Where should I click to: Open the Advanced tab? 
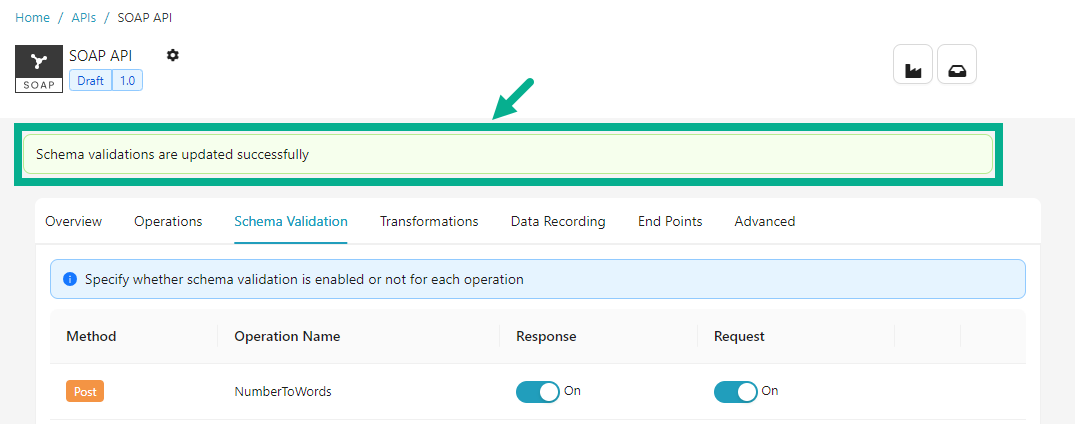click(764, 221)
